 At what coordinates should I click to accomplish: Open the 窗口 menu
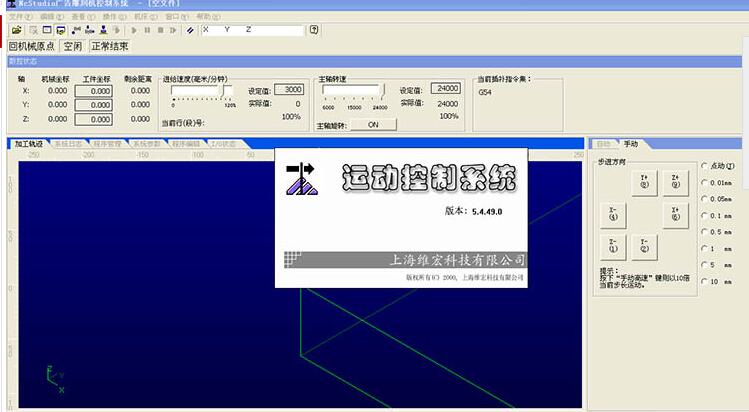coord(177,17)
